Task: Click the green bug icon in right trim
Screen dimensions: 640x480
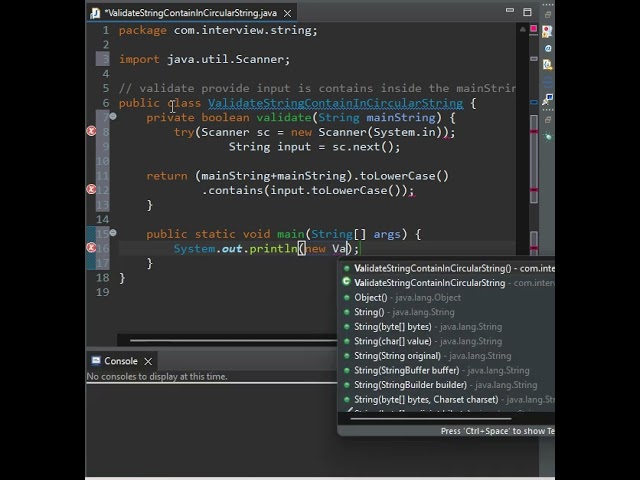Action: [548, 136]
